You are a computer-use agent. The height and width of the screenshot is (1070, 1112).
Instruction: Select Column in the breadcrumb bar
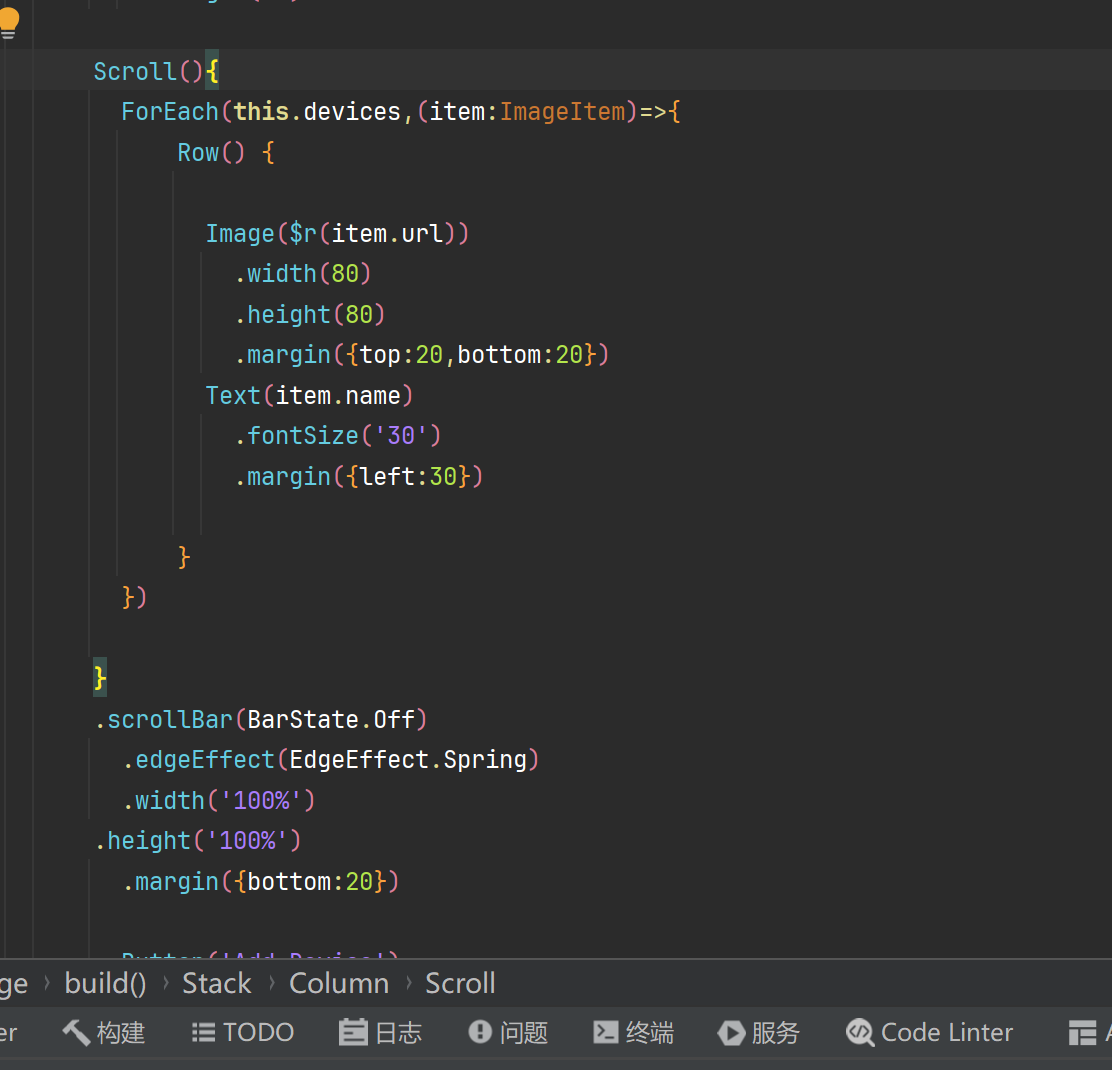(x=339, y=983)
